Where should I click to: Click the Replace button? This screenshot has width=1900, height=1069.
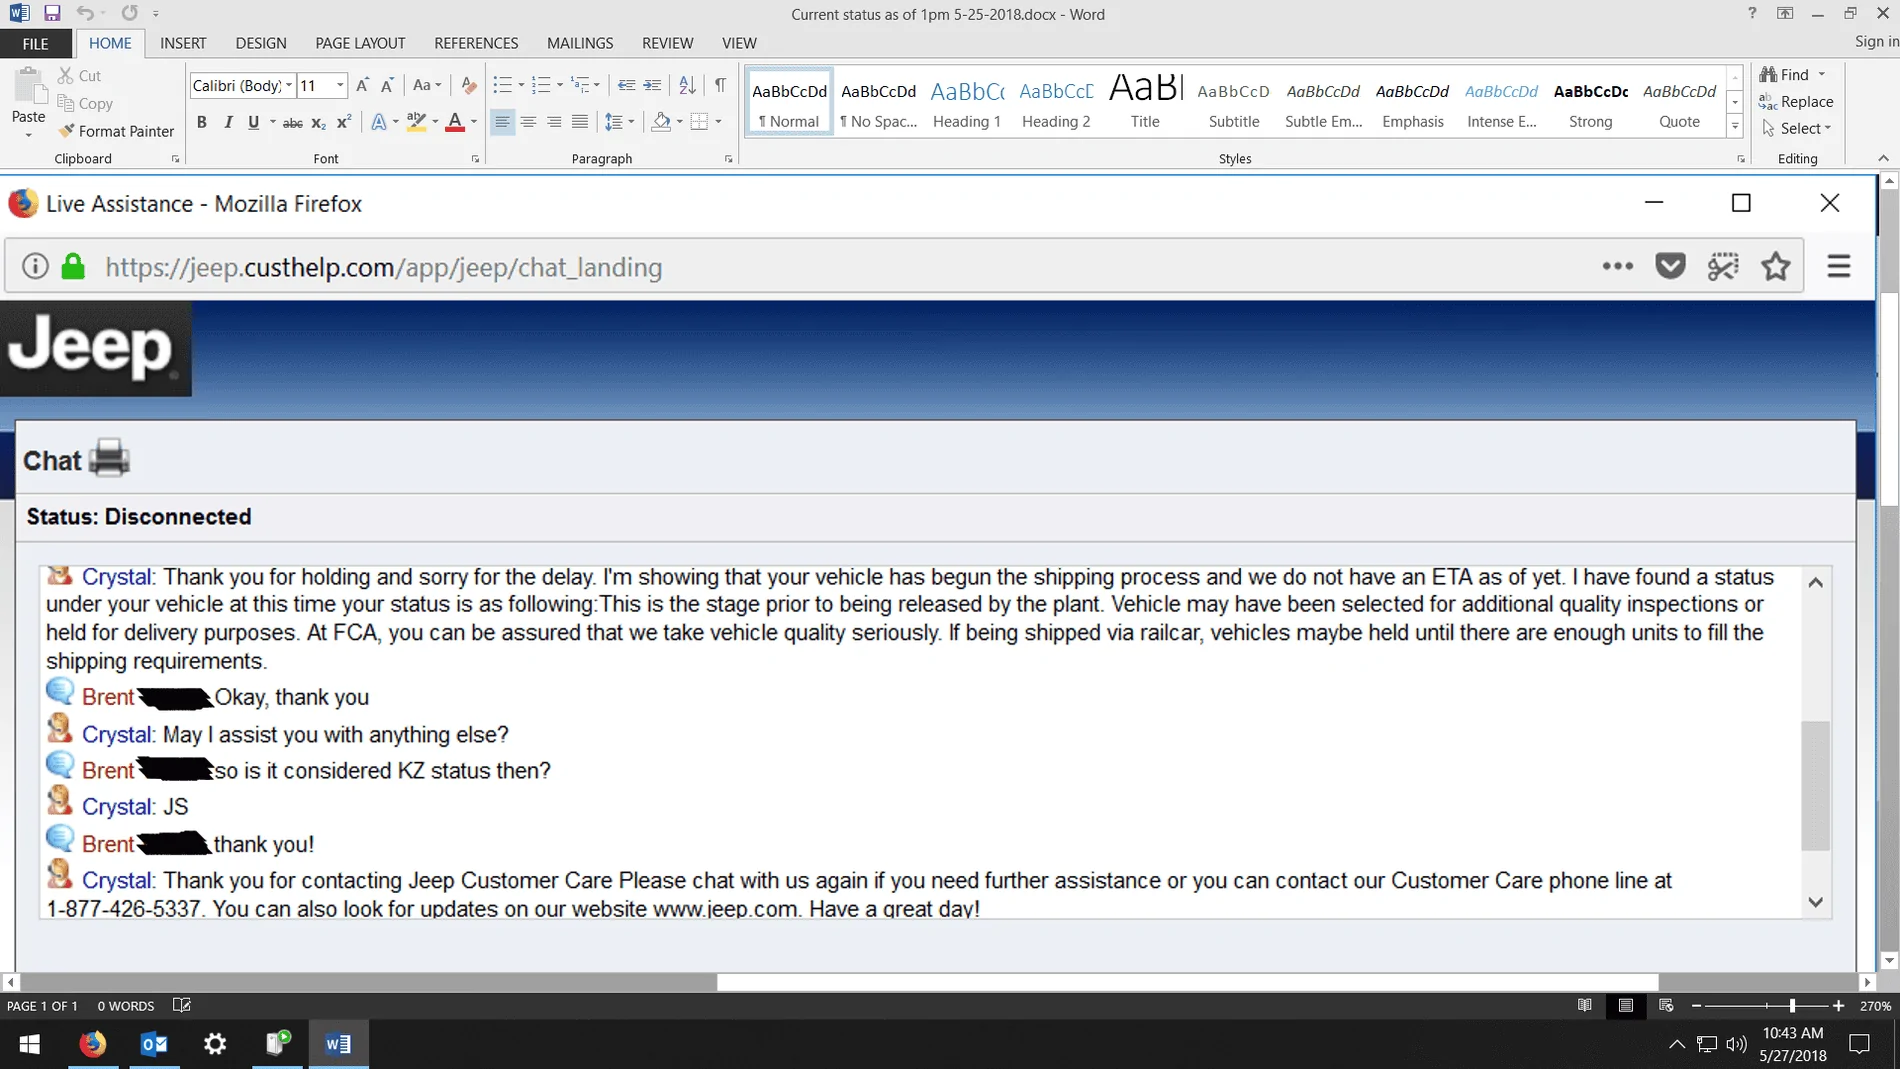click(1797, 101)
